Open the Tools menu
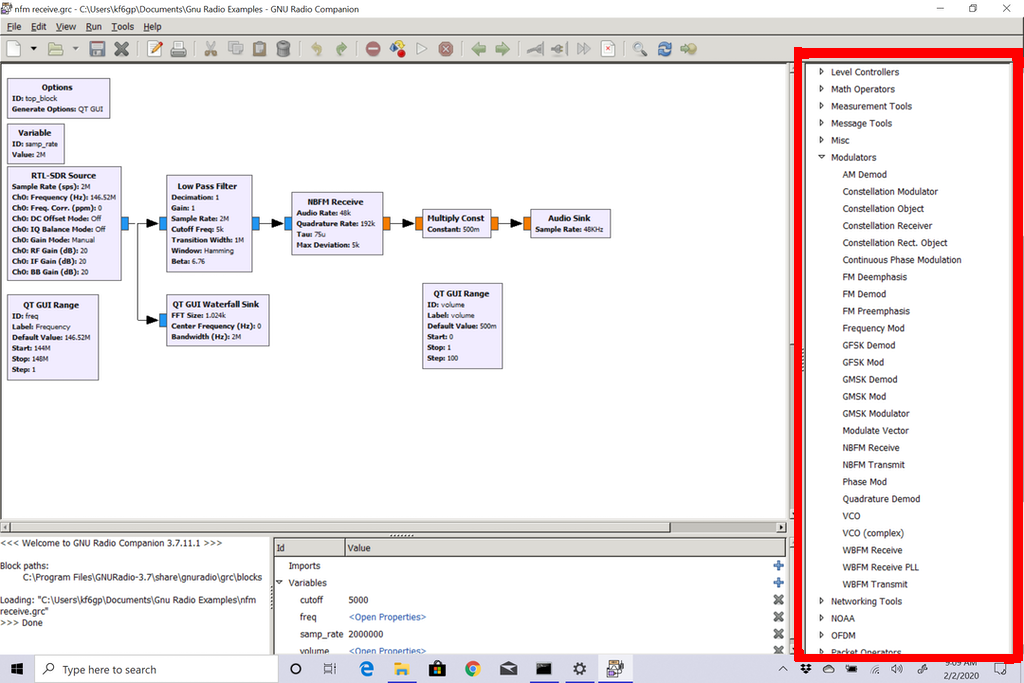 tap(122, 27)
